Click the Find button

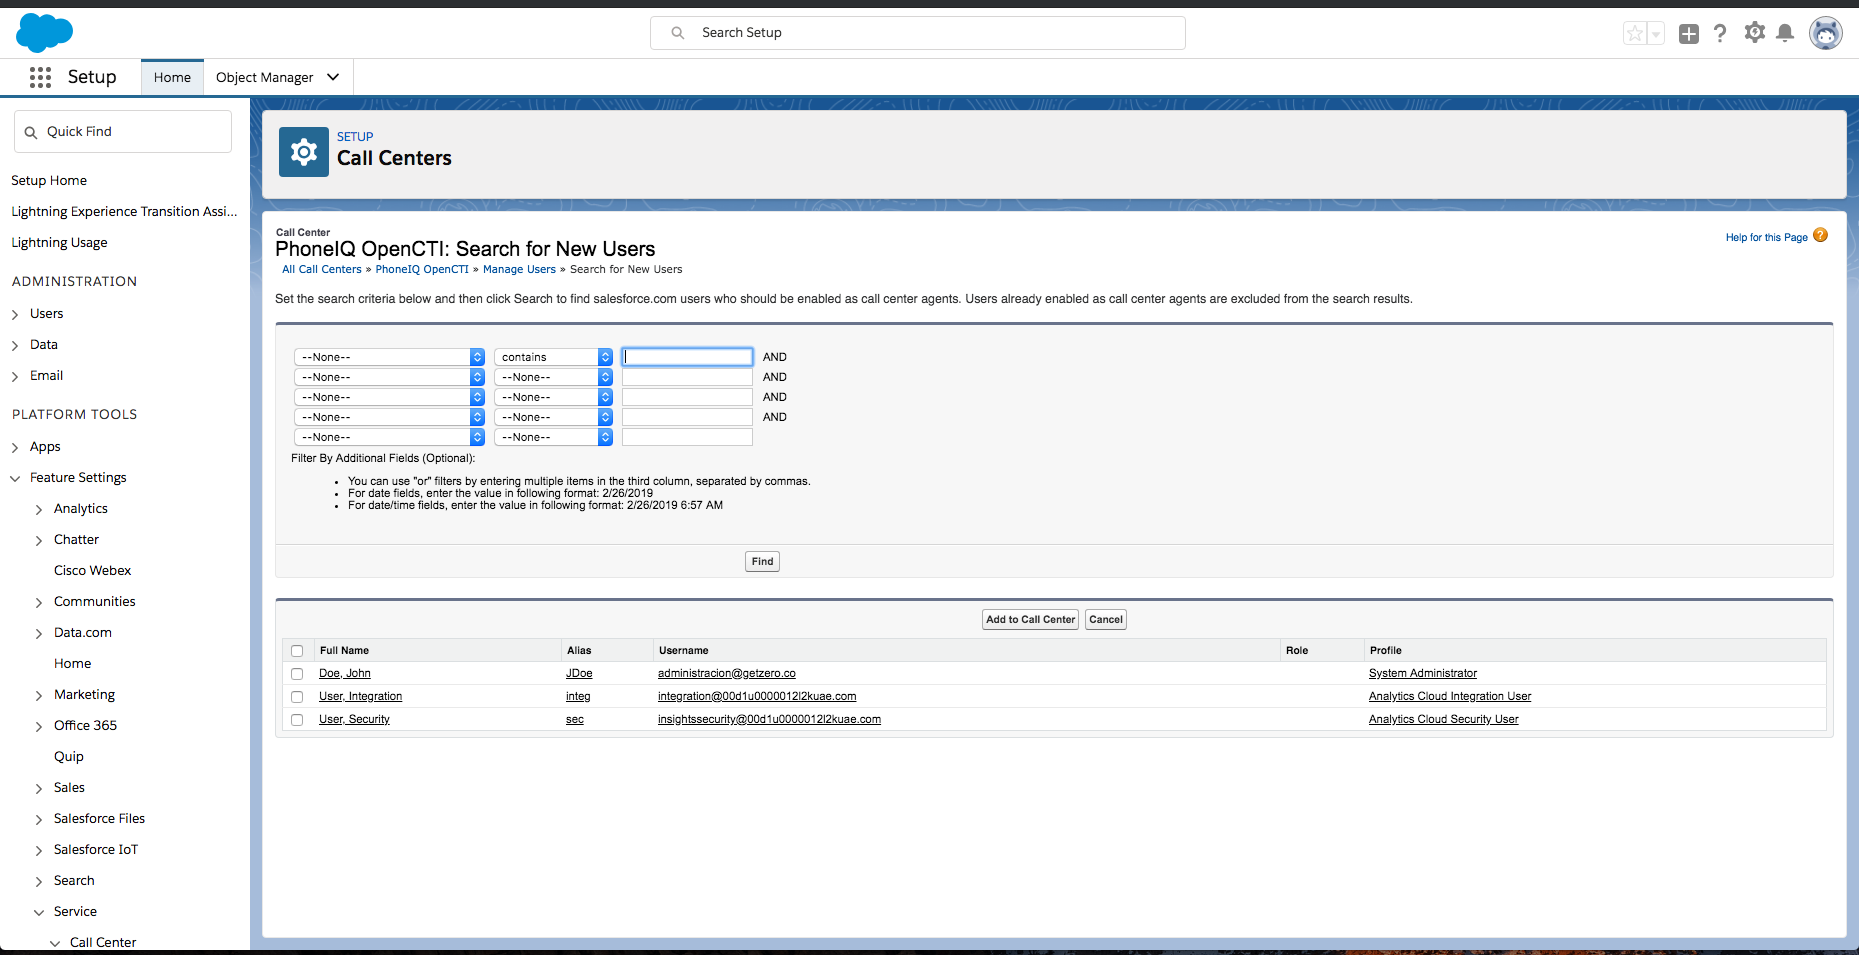pos(762,562)
